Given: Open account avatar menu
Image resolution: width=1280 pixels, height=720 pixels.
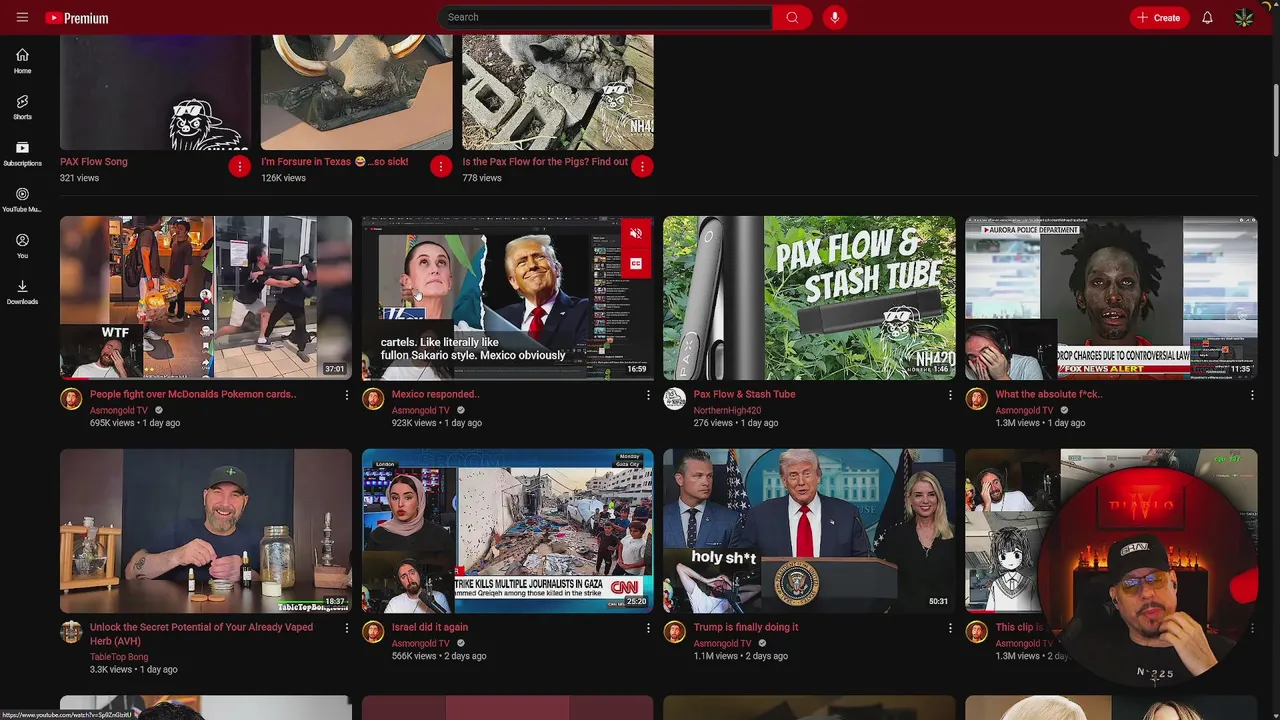Looking at the screenshot, I should [x=1244, y=17].
